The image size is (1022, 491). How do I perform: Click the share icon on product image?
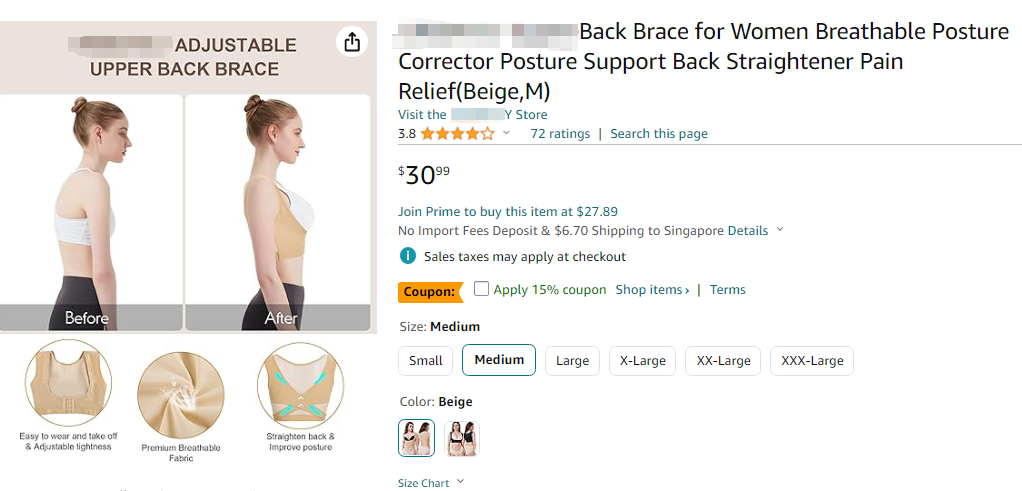coord(351,42)
